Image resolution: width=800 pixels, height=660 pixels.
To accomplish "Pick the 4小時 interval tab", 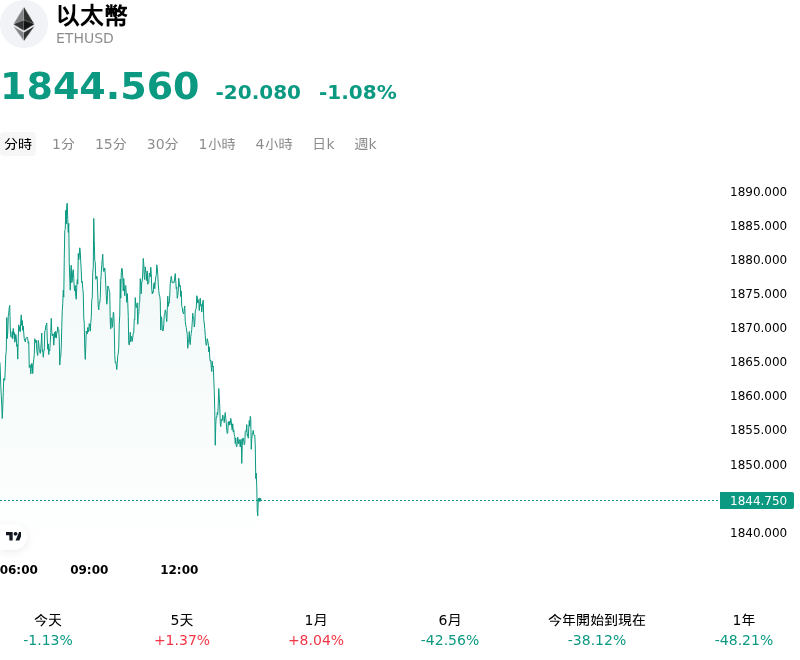I will pyautogui.click(x=274, y=144).
